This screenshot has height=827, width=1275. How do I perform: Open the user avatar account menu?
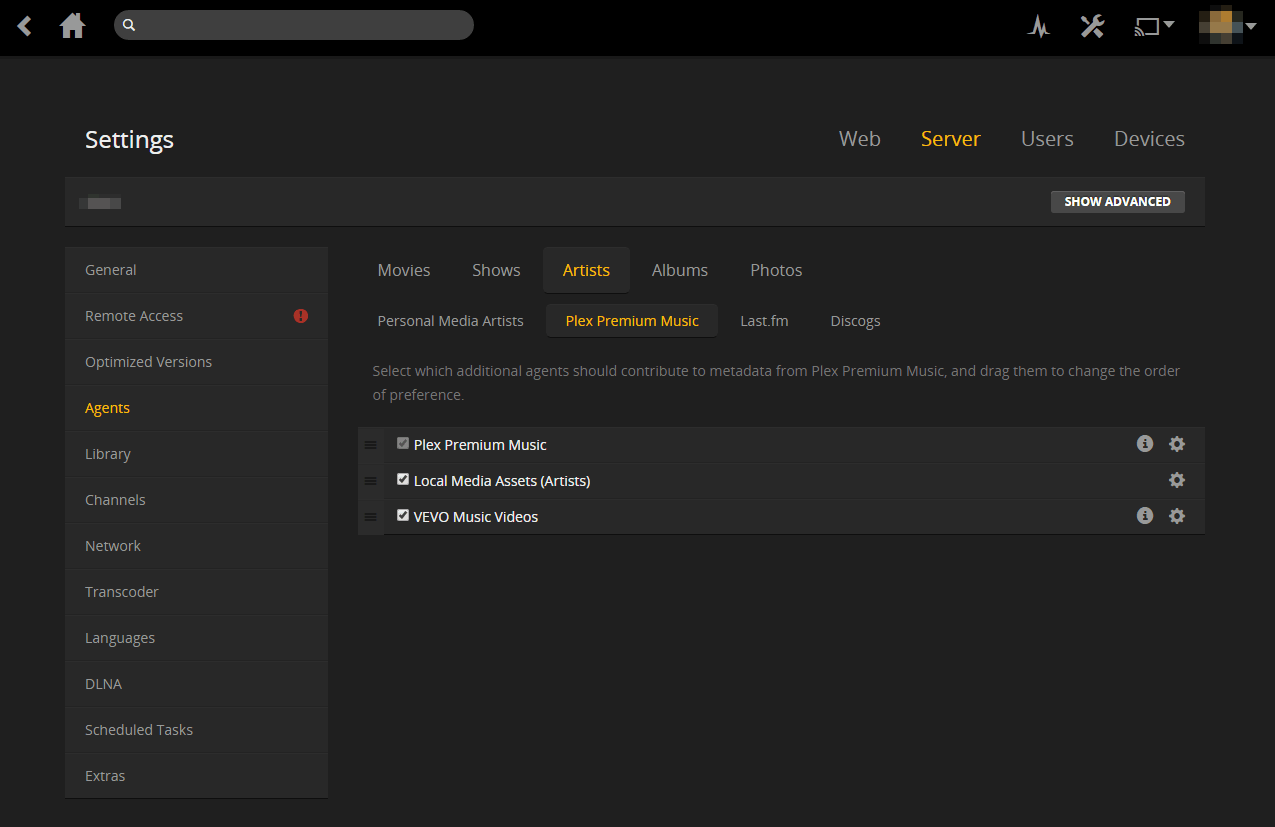coord(1227,26)
